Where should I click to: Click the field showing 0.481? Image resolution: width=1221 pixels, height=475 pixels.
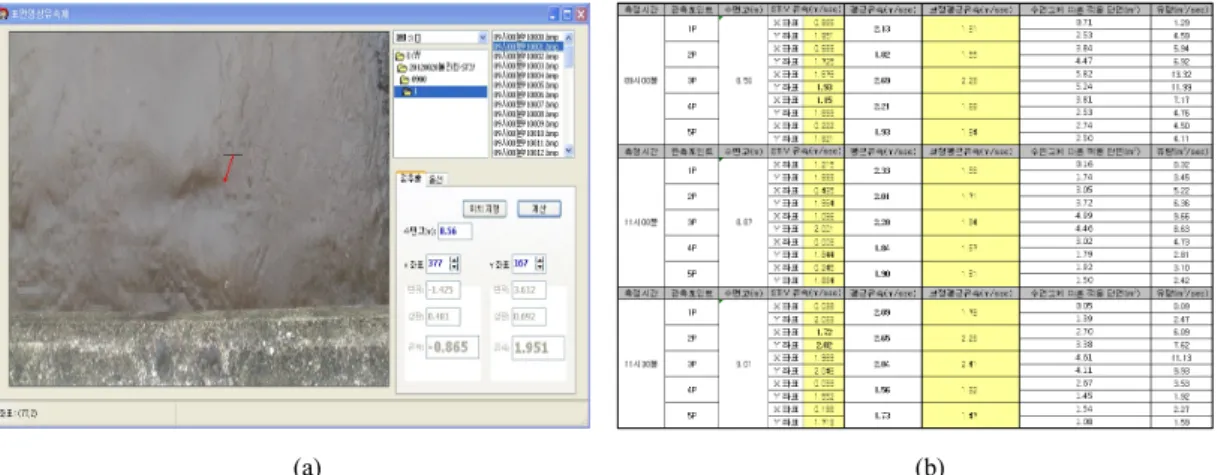click(x=443, y=317)
